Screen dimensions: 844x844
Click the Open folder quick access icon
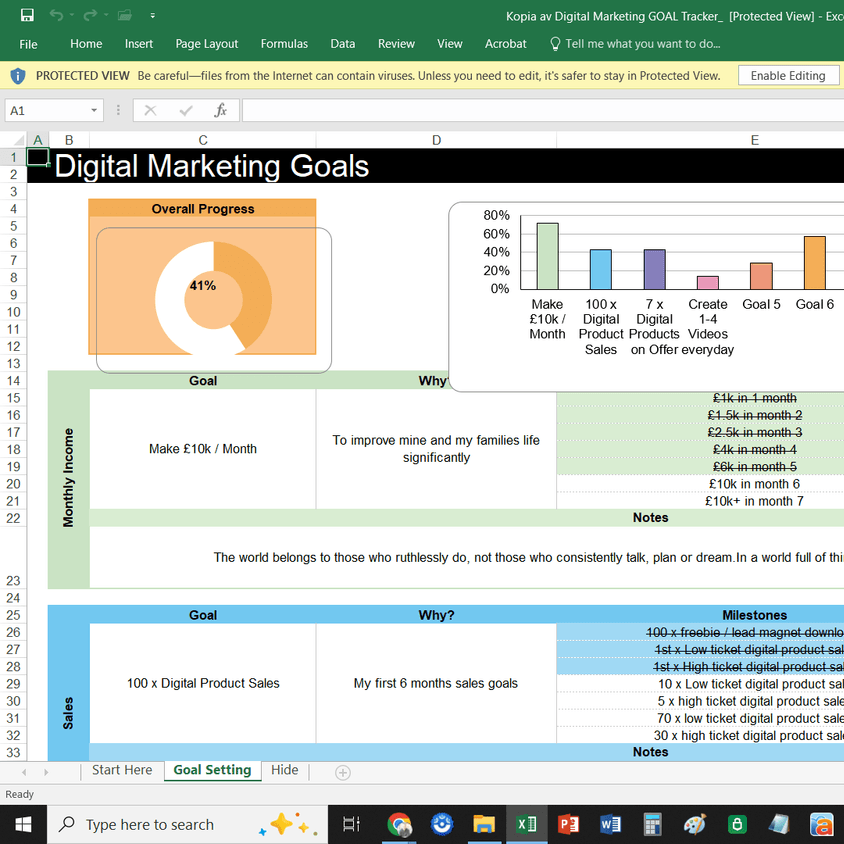125,15
